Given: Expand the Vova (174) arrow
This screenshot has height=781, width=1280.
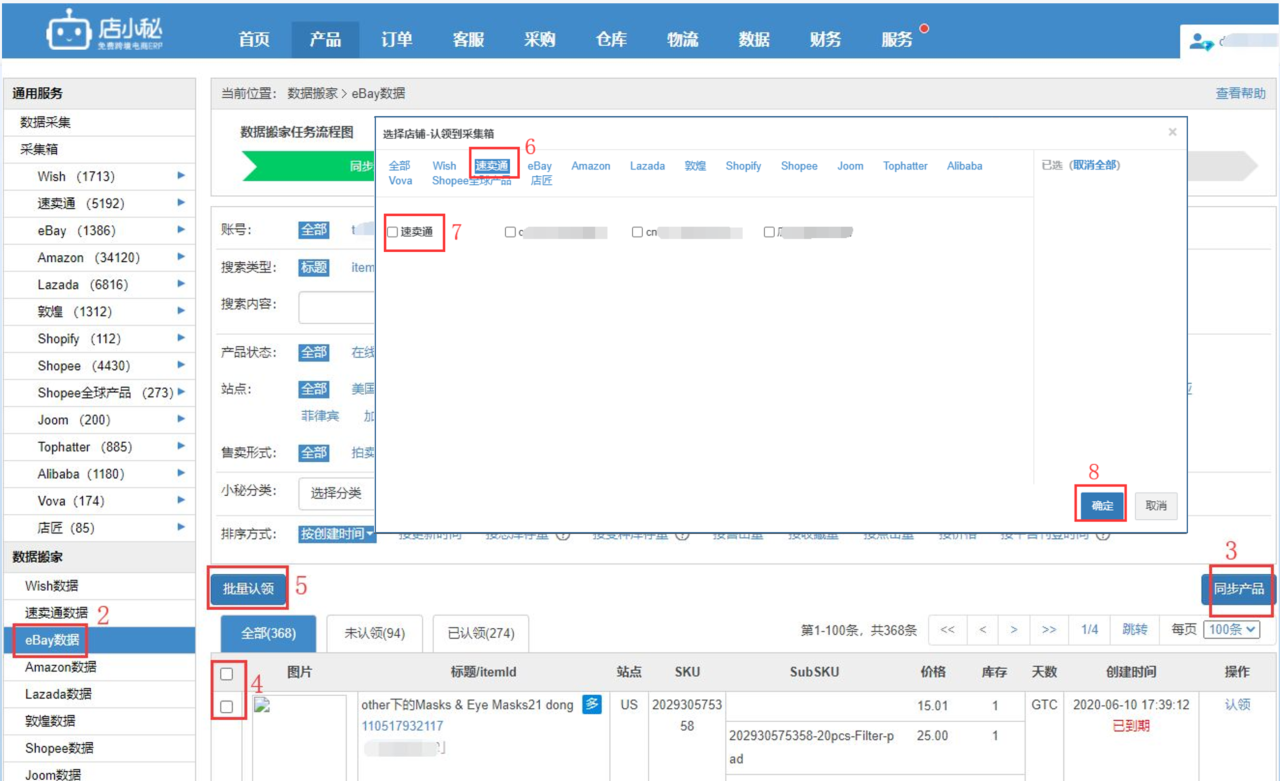Looking at the screenshot, I should pos(181,500).
